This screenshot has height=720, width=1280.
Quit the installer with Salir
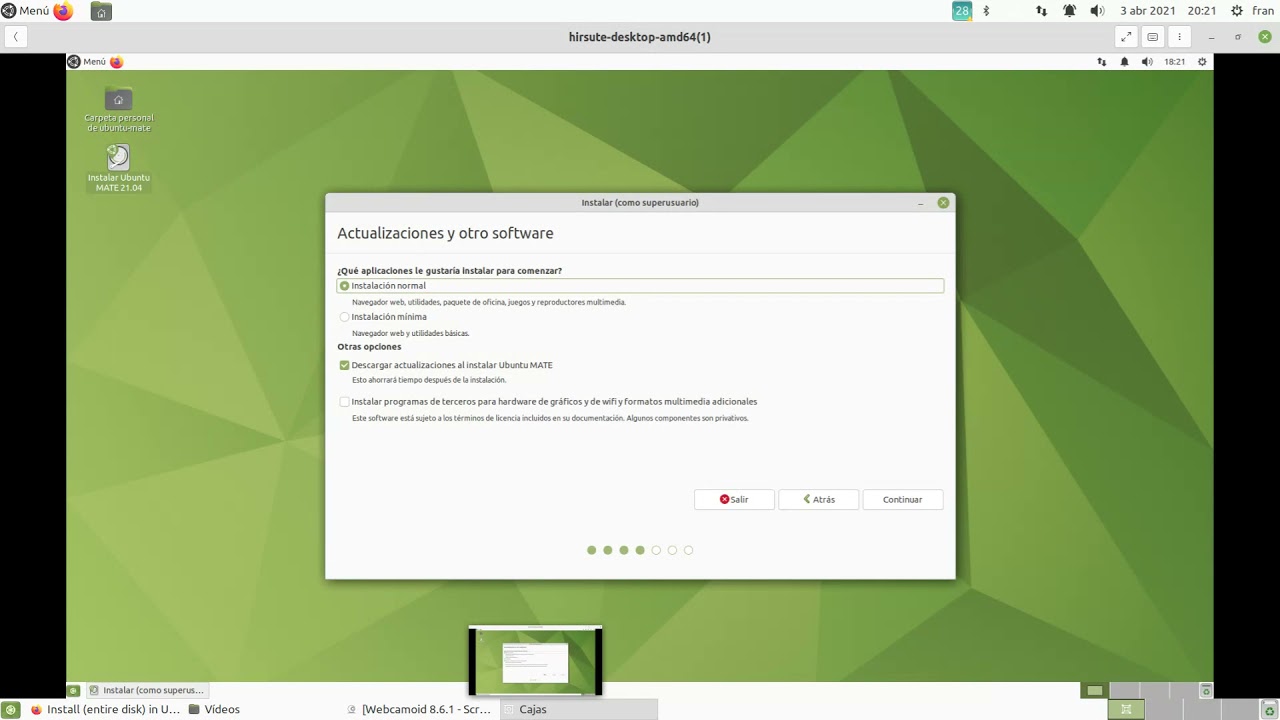click(x=734, y=499)
